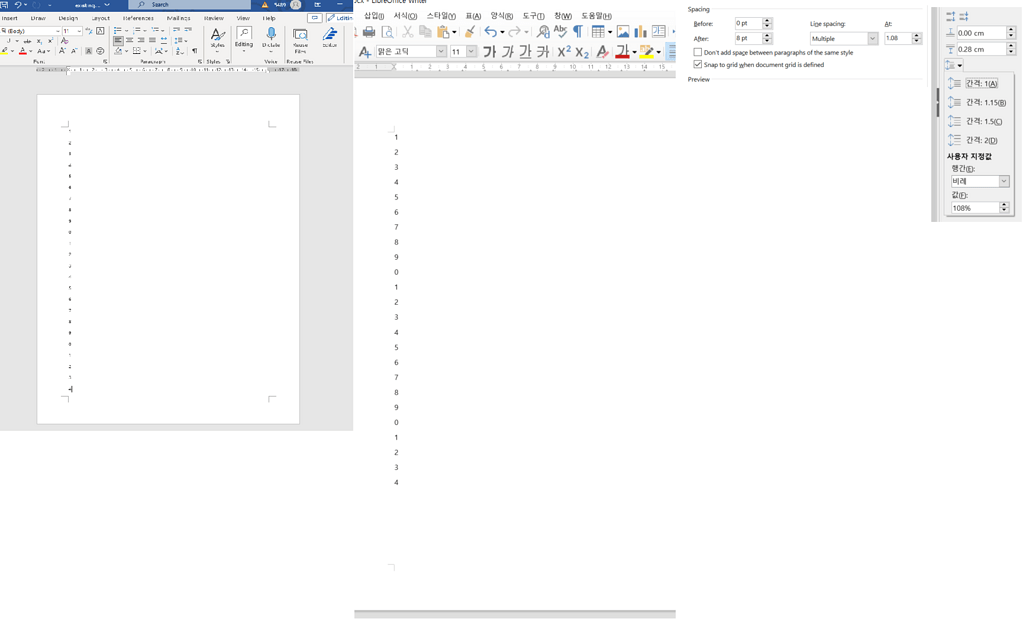Switch to the References tab in Word
Screen dimensions: 1023x622
coord(138,18)
